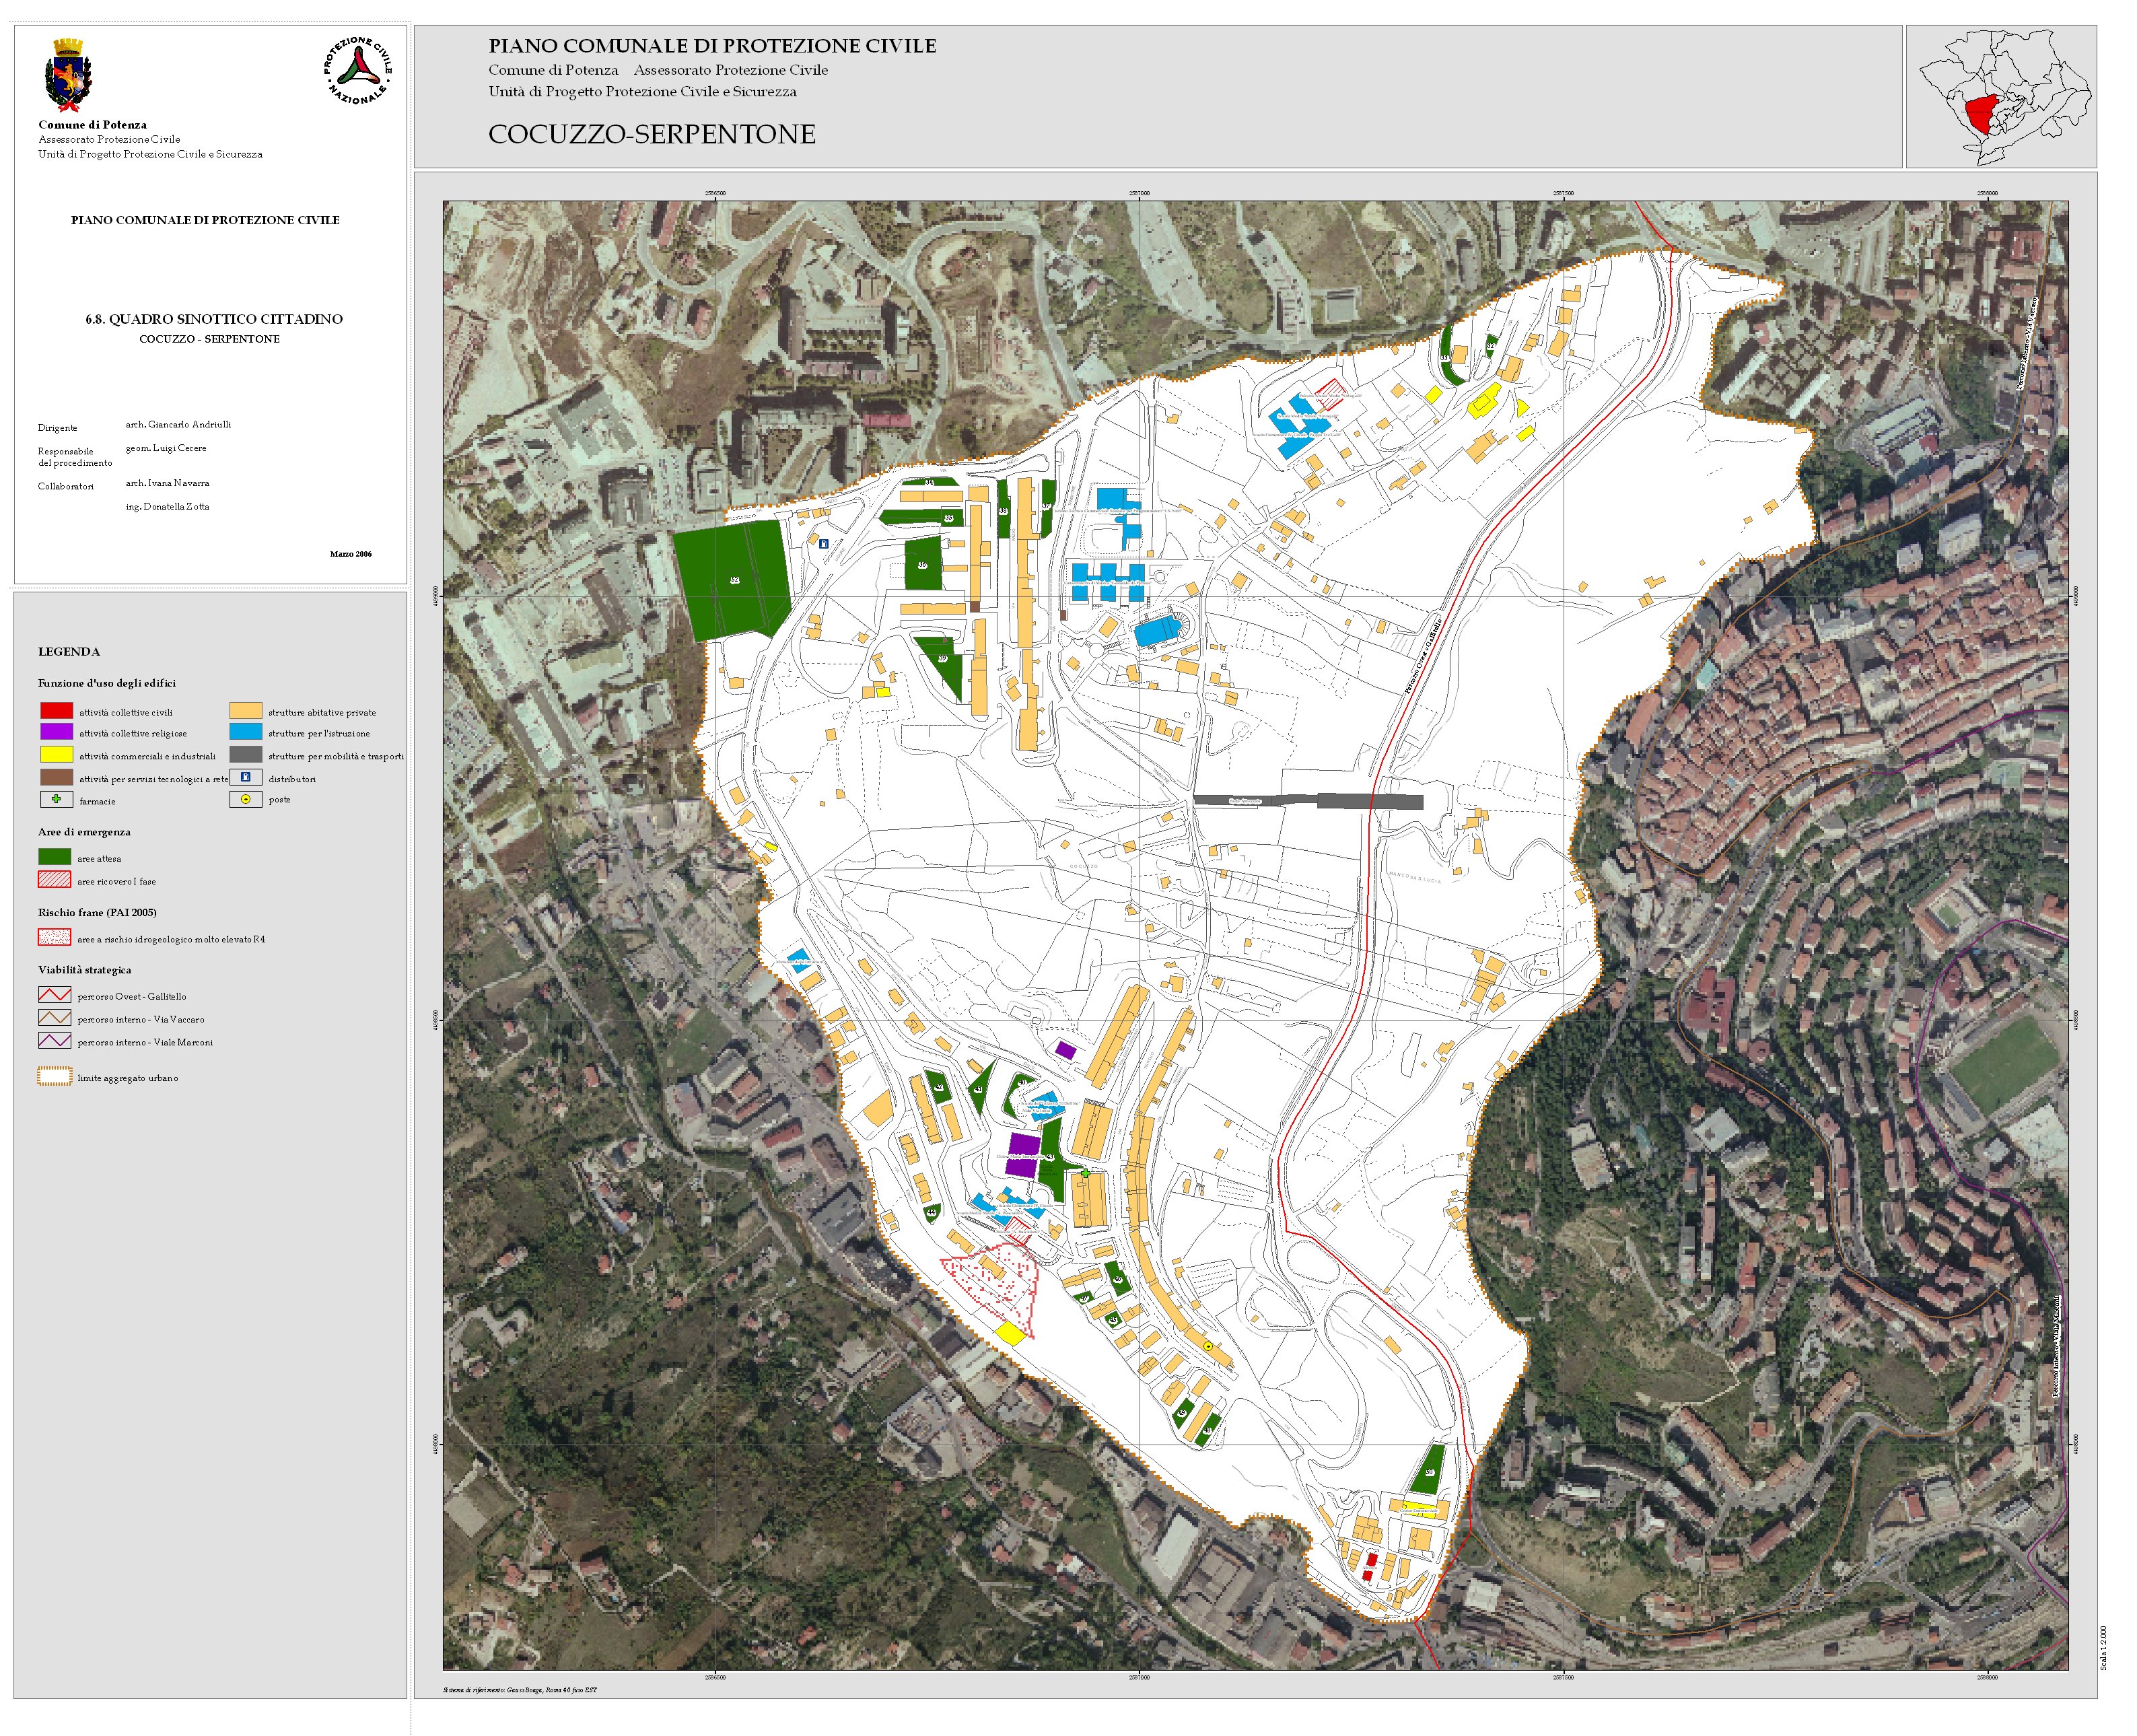Click the farmacie green cross legend icon

[x=56, y=799]
